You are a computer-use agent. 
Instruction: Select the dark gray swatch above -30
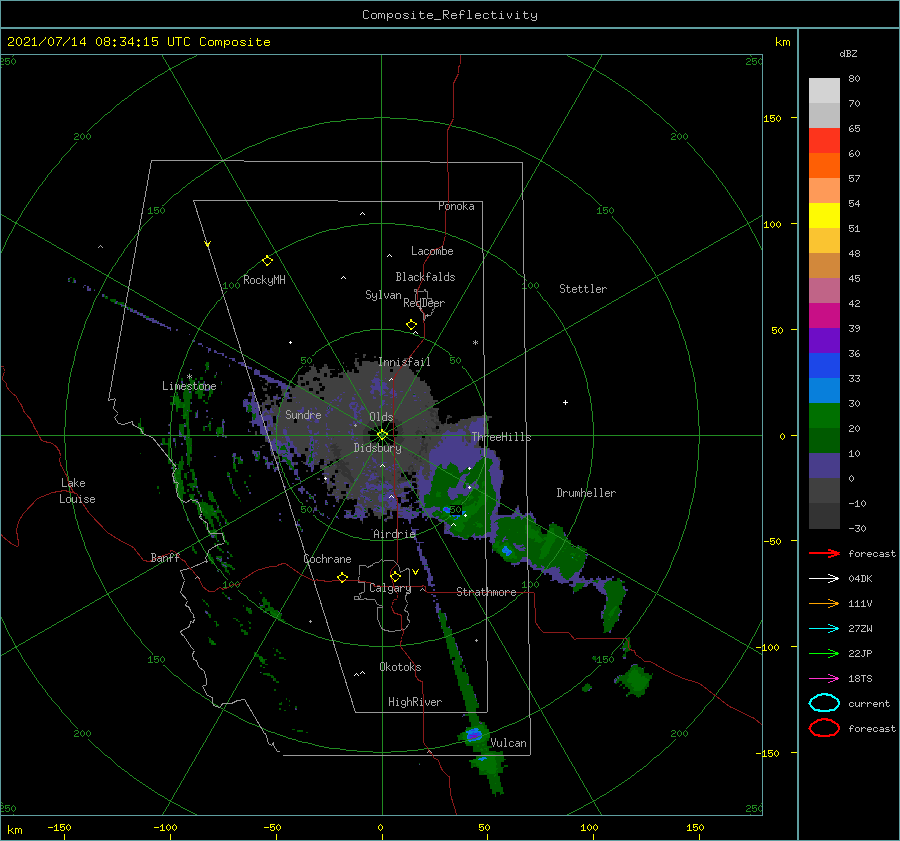tap(824, 515)
